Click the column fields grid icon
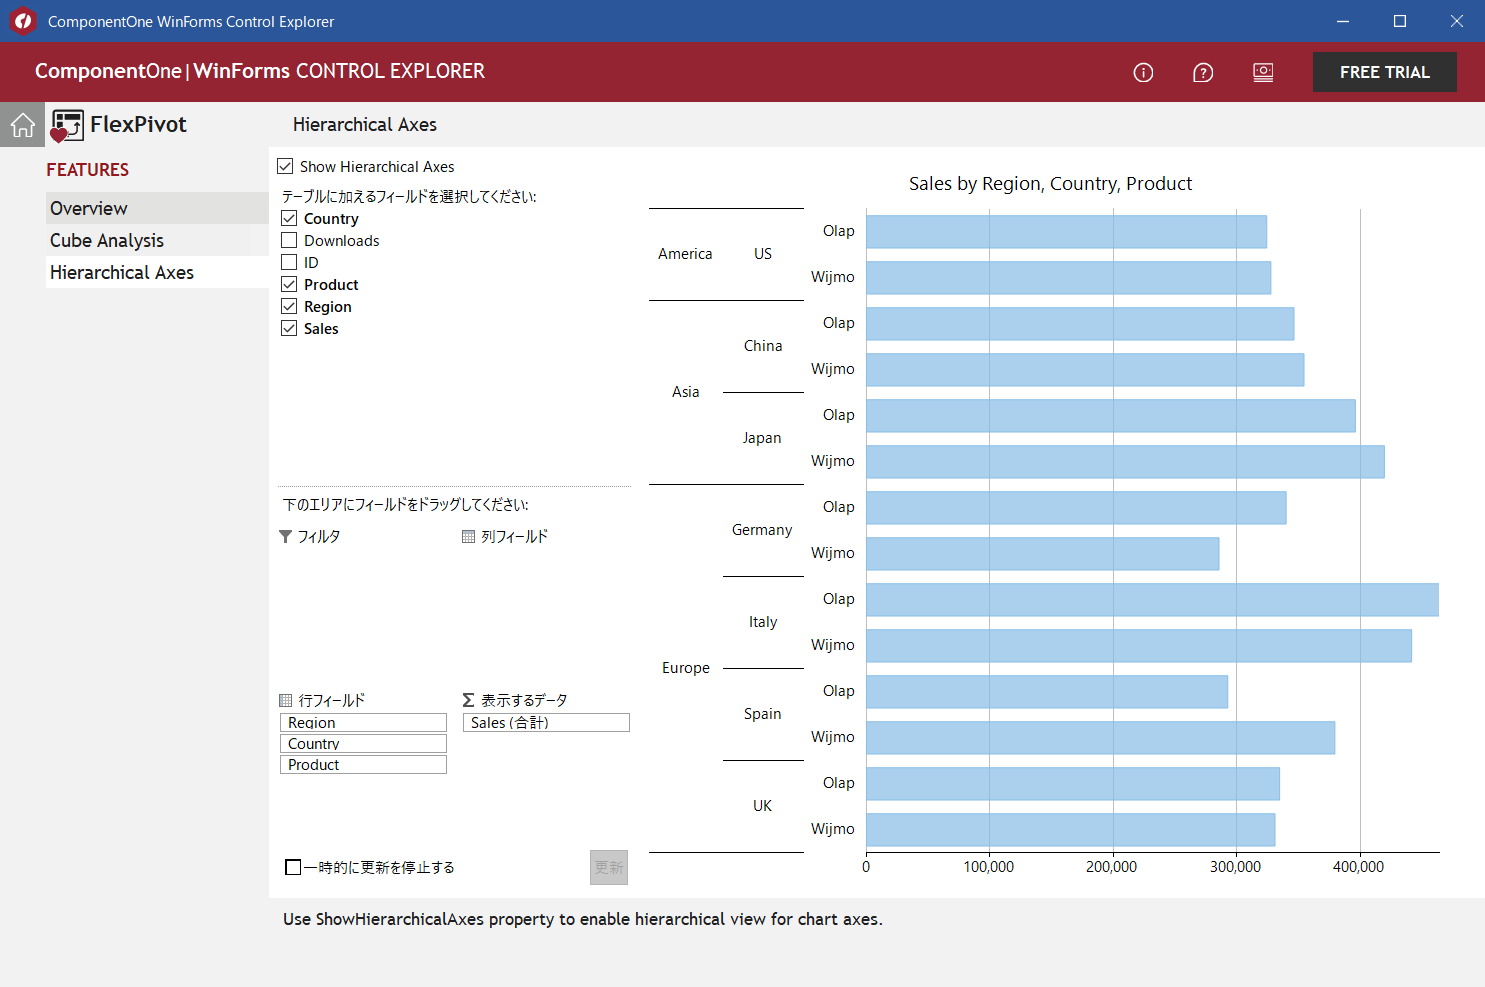 (468, 537)
